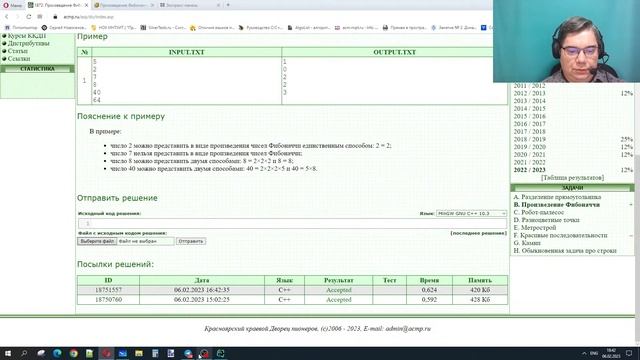This screenshot has width=640, height=360.
Task: Click the site padlock icon in address bar
Action: coord(55,17)
